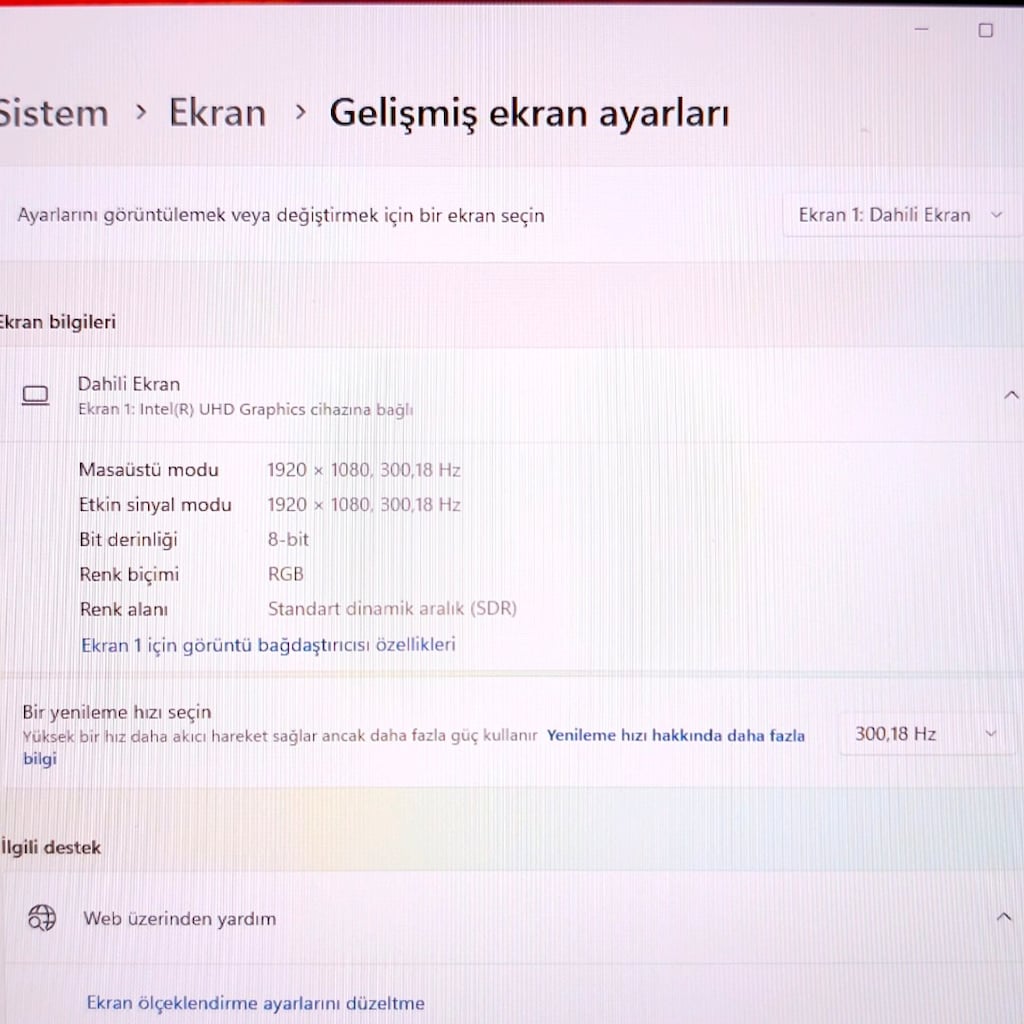Click the Standart dinamik aralık (SDR) value
1024x1024 pixels.
click(x=392, y=608)
